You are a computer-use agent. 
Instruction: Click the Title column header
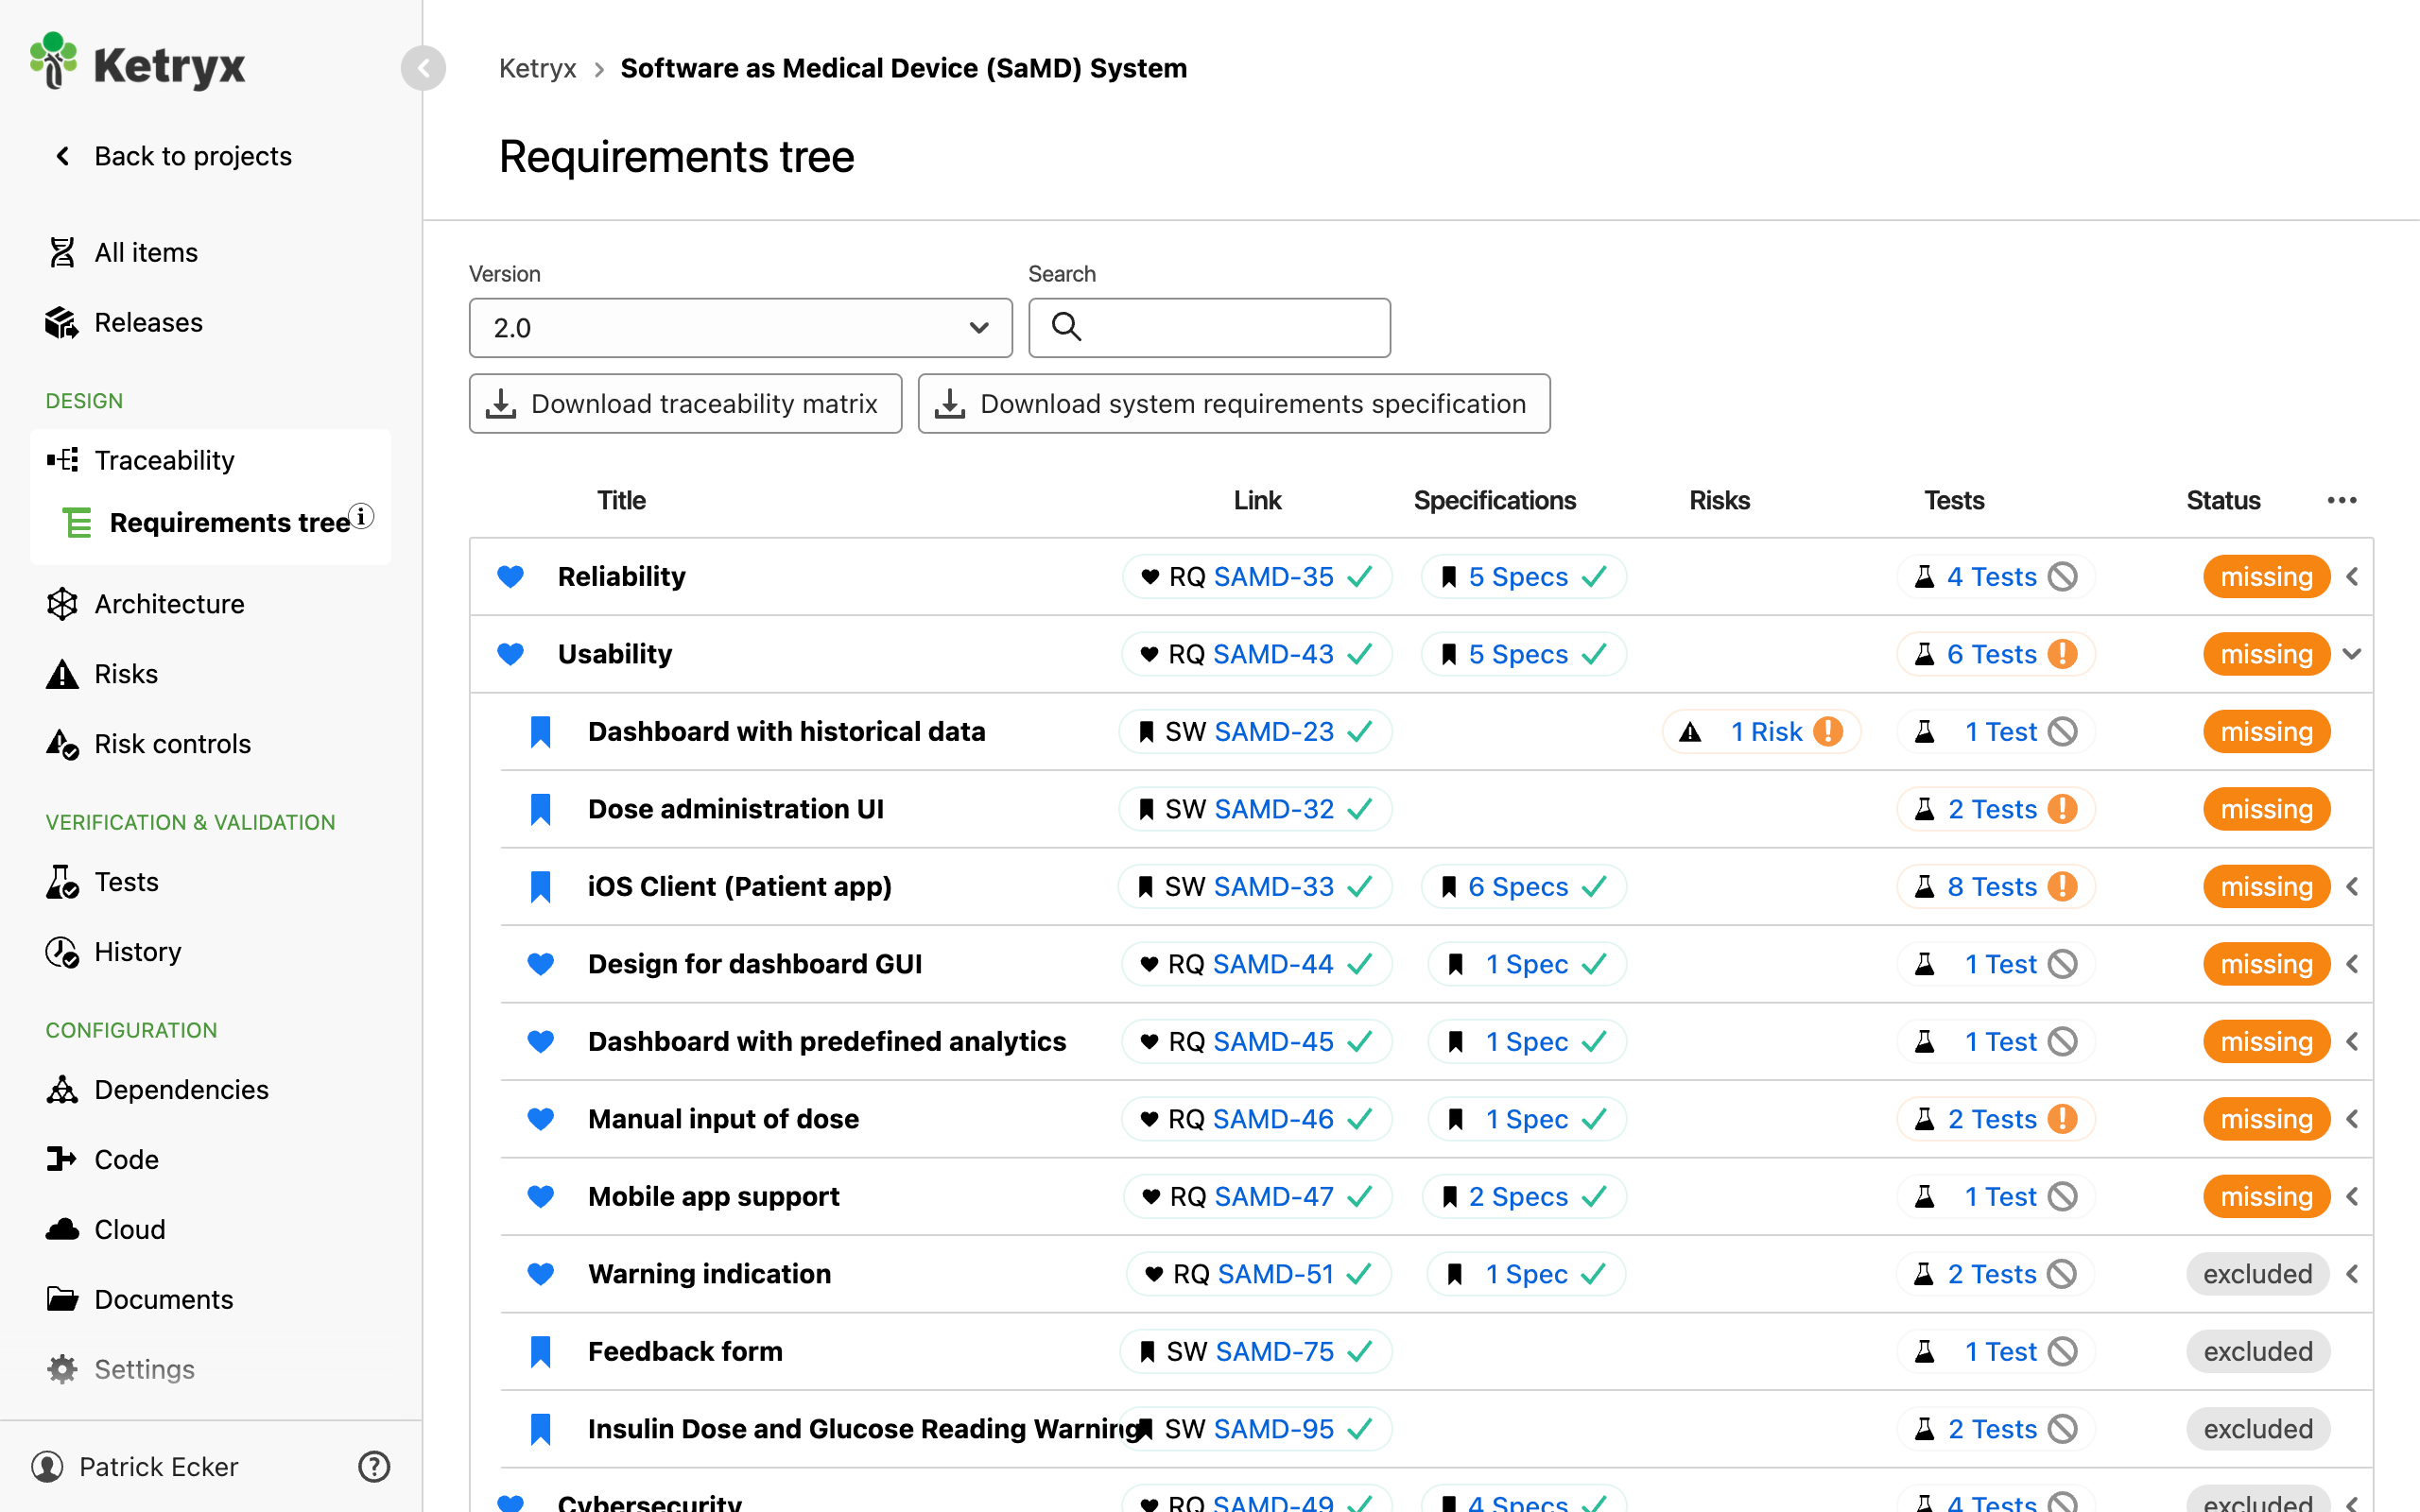click(x=621, y=500)
